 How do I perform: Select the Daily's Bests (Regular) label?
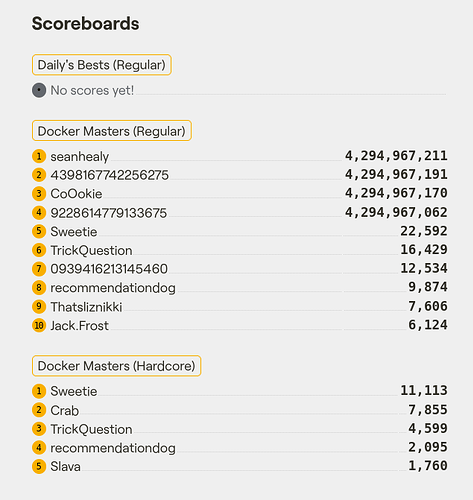tap(102, 65)
